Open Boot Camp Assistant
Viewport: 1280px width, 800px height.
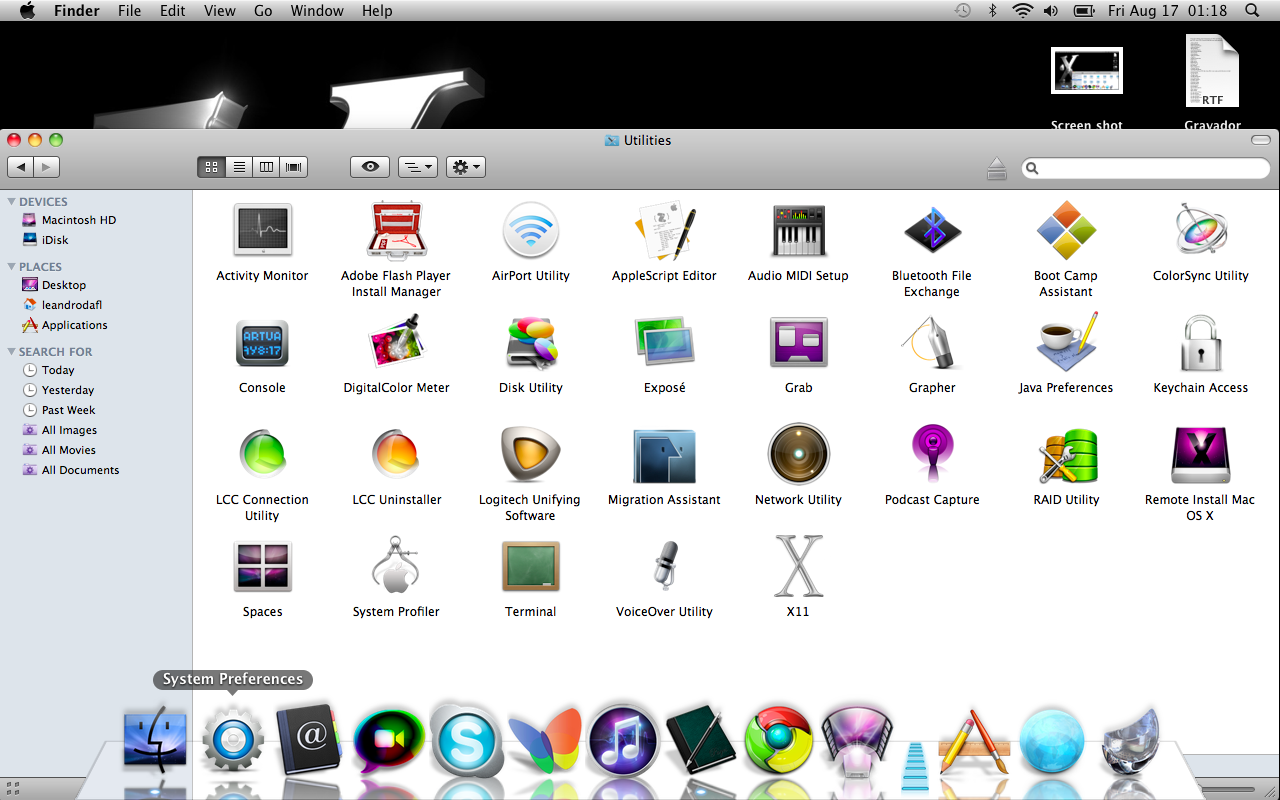click(x=1066, y=231)
